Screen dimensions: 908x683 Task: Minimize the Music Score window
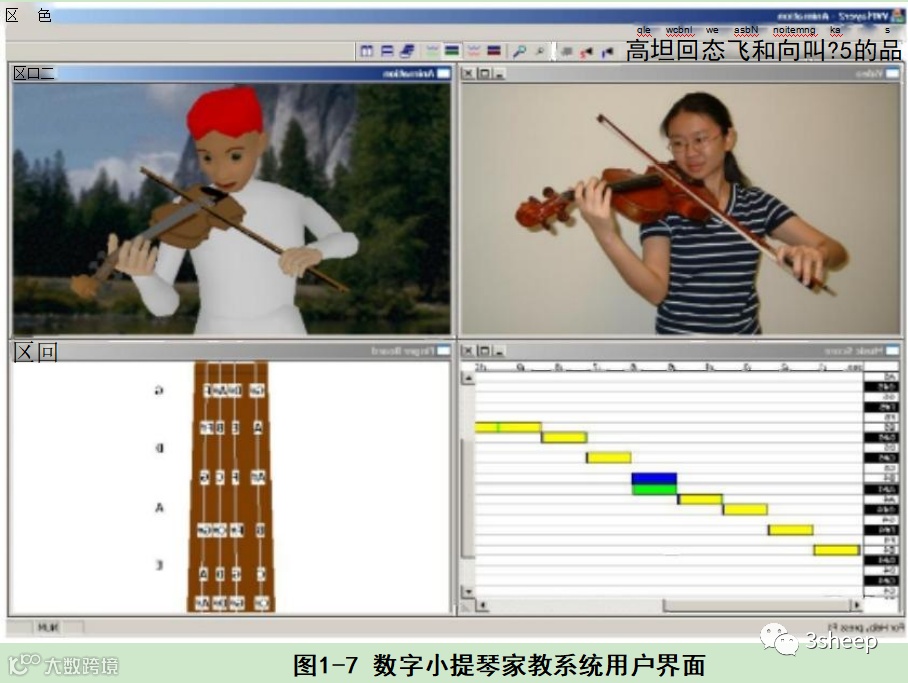tap(499, 351)
